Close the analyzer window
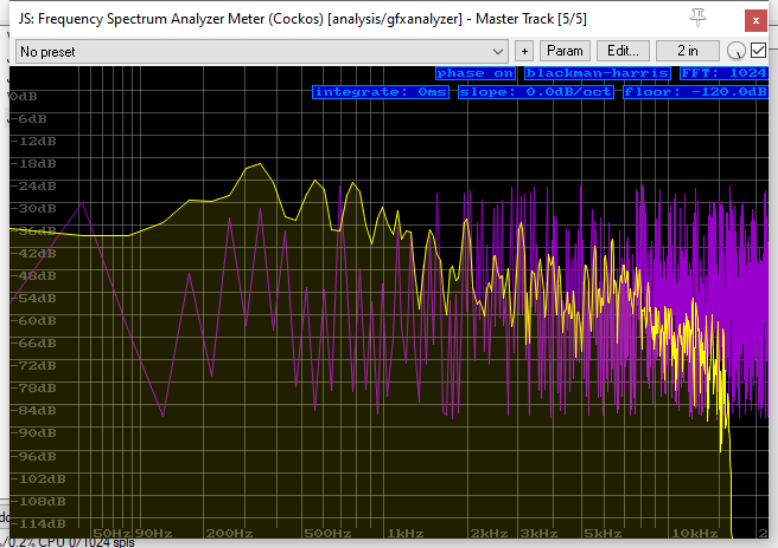 point(756,21)
